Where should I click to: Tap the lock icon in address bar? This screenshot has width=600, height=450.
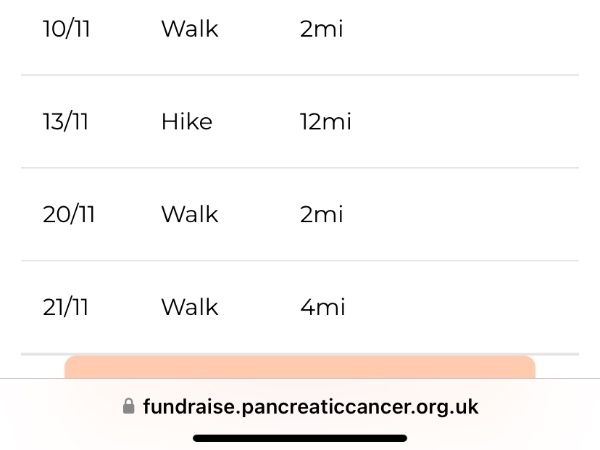pos(128,407)
